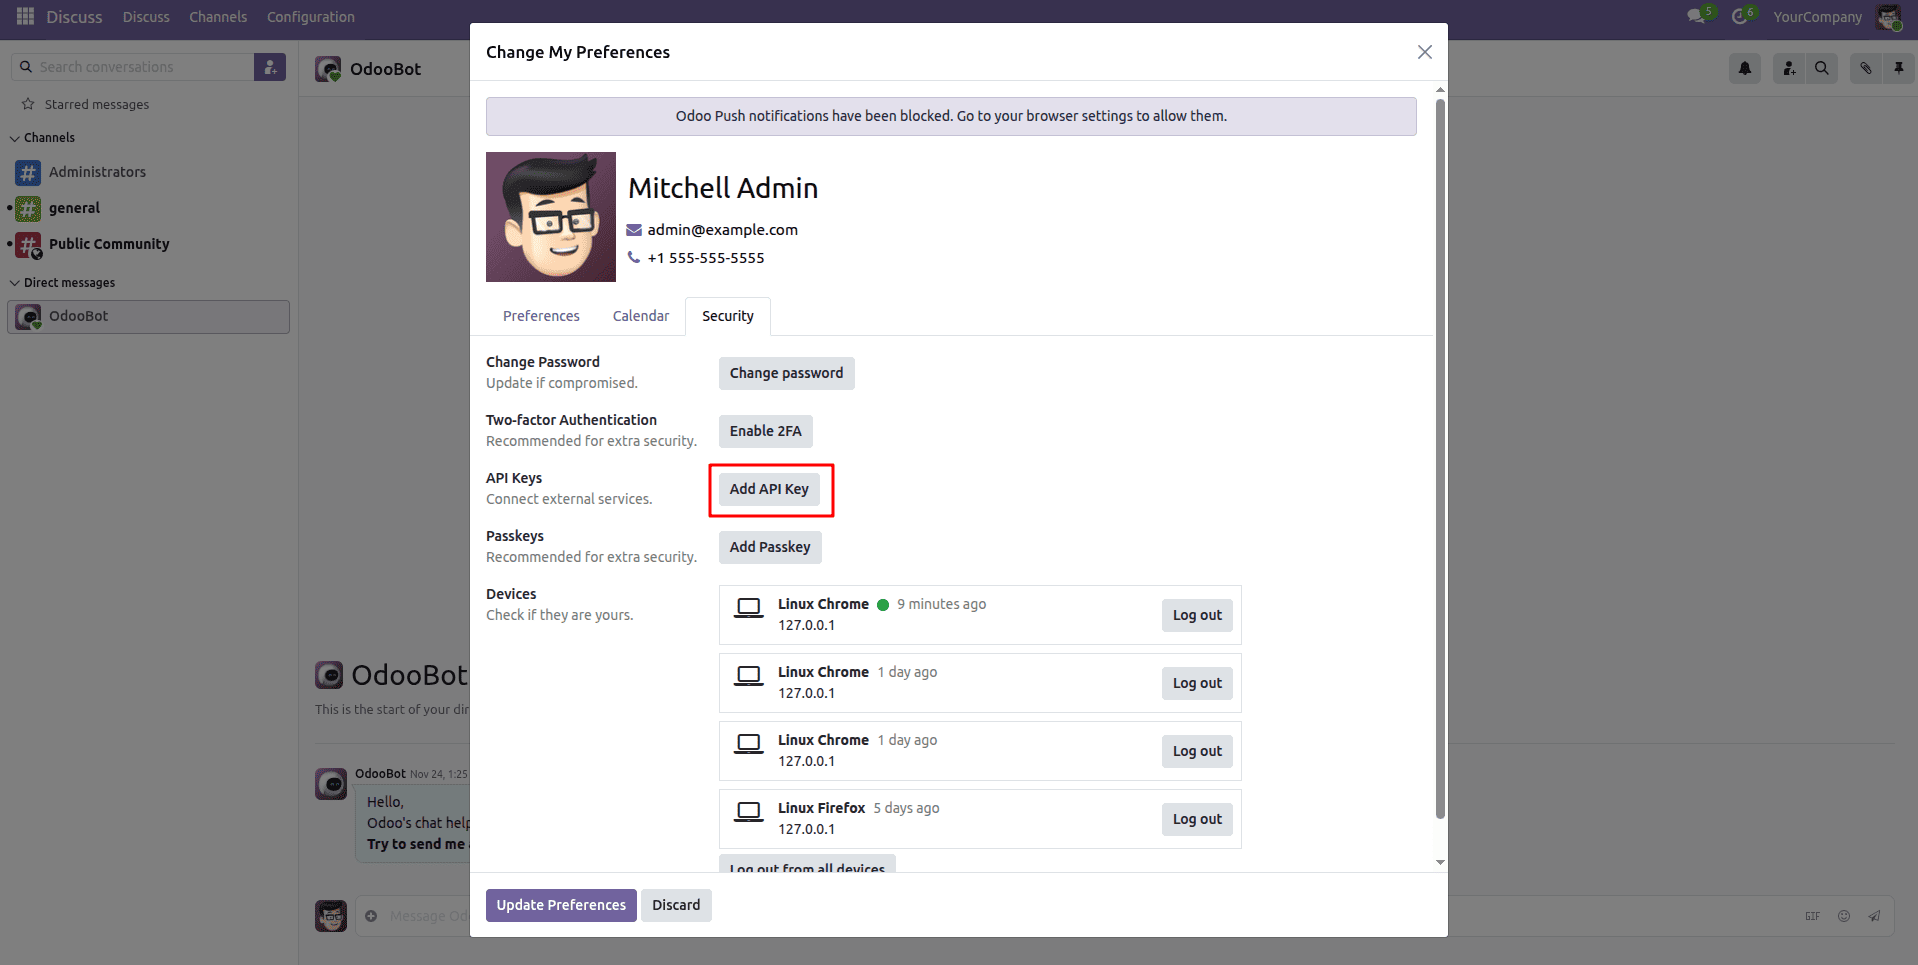Open the GIF picker in the composer
Viewport: 1918px width, 965px height.
tap(1812, 916)
